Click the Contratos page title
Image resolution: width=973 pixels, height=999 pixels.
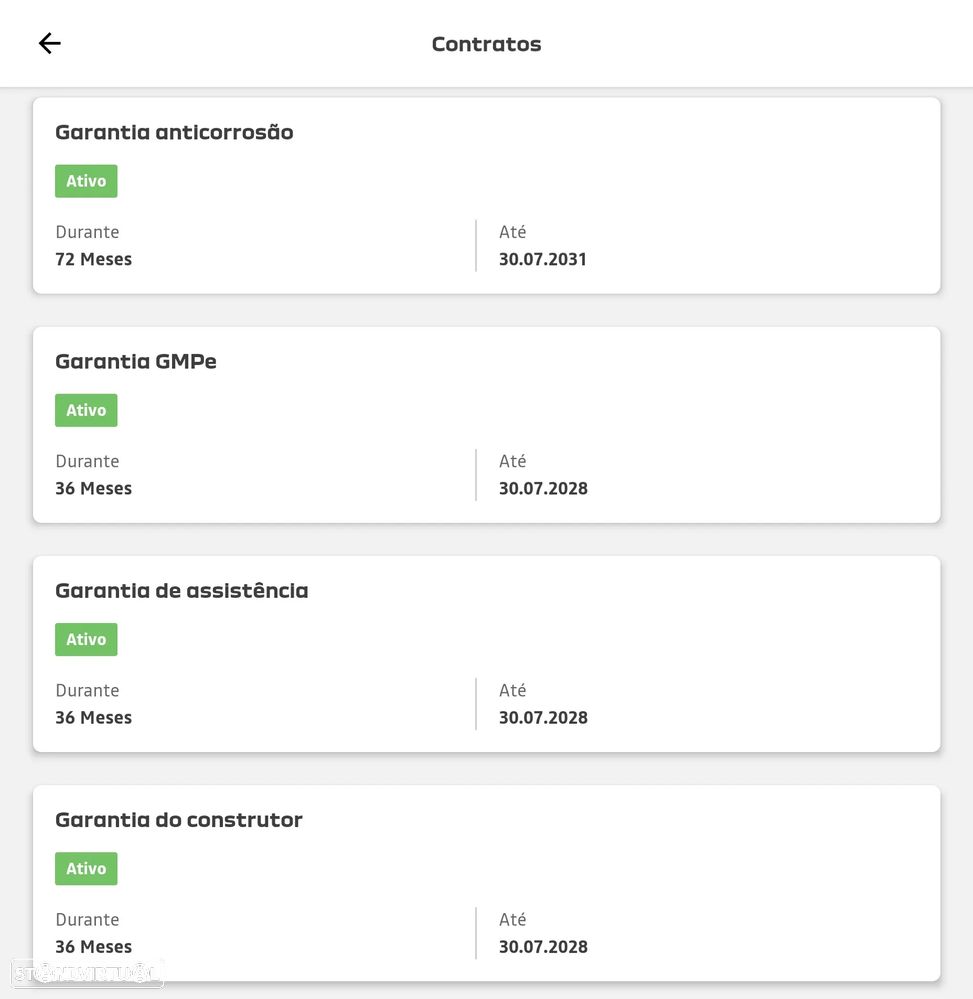pos(486,44)
